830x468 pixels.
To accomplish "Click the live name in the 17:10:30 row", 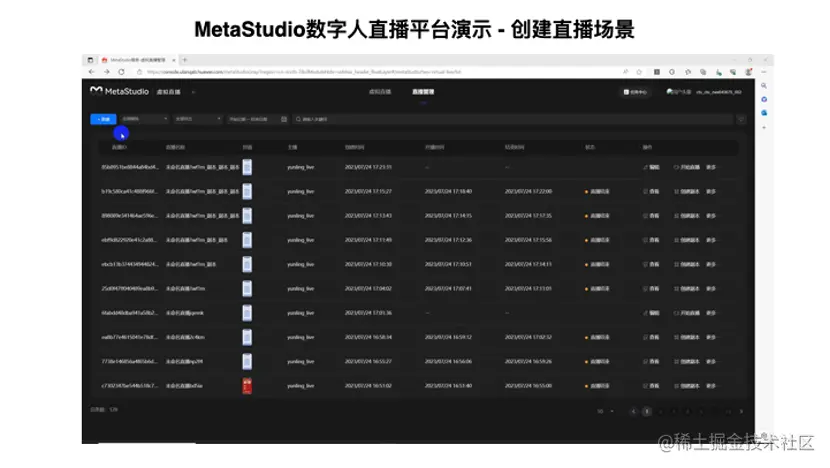I will coord(191,264).
